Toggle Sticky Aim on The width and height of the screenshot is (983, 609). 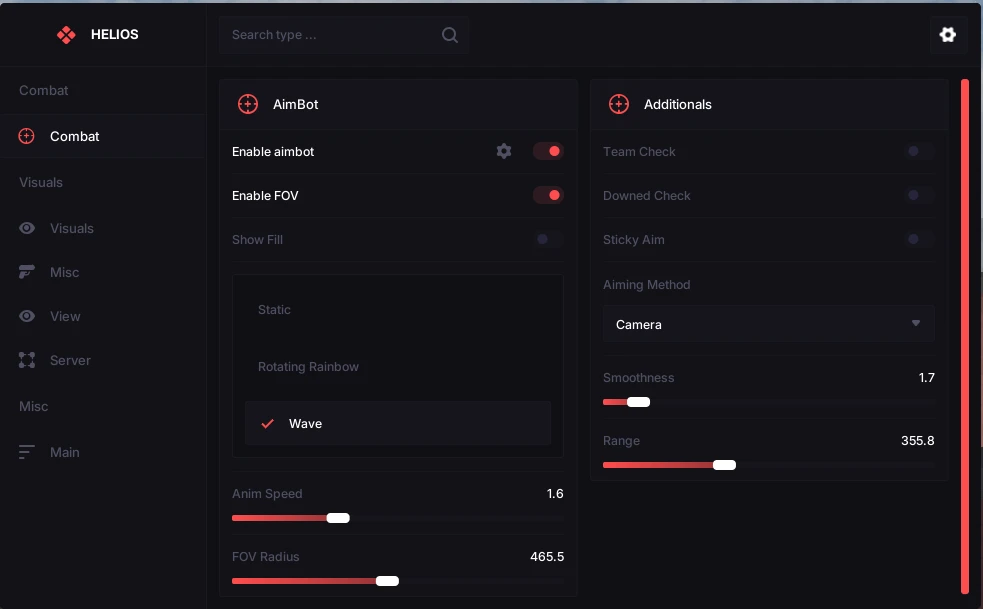[x=918, y=239]
